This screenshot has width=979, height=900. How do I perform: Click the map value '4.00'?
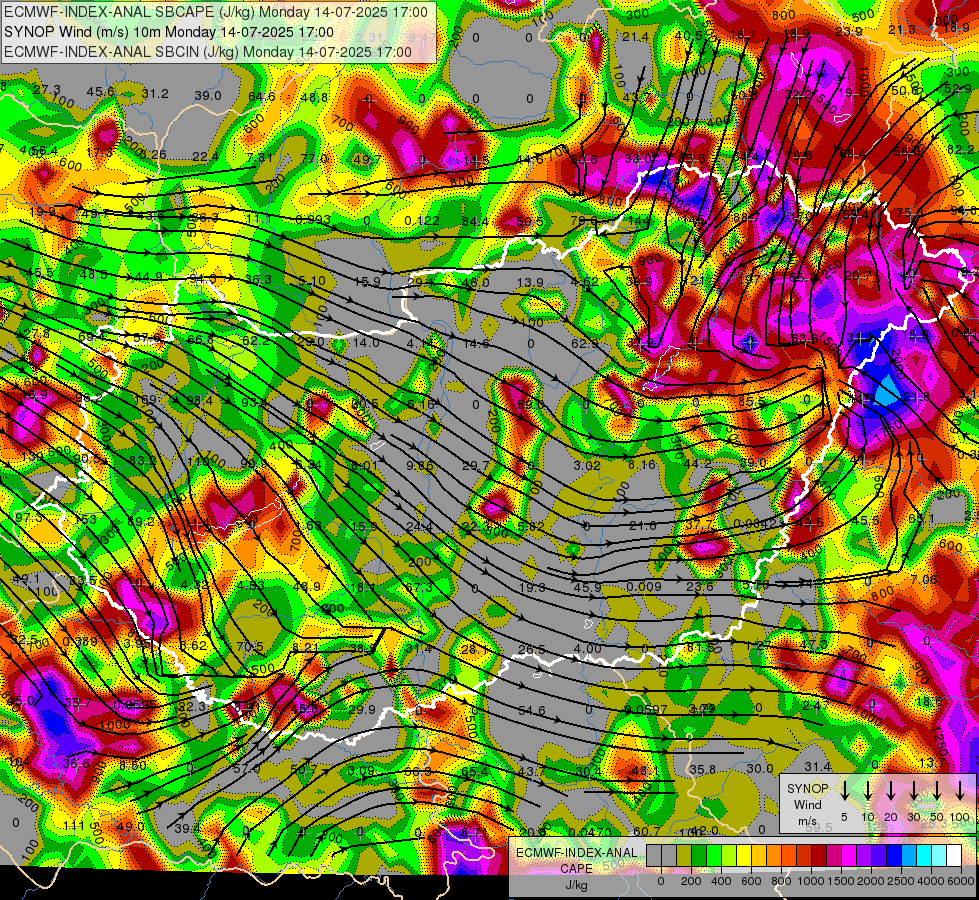[x=588, y=648]
